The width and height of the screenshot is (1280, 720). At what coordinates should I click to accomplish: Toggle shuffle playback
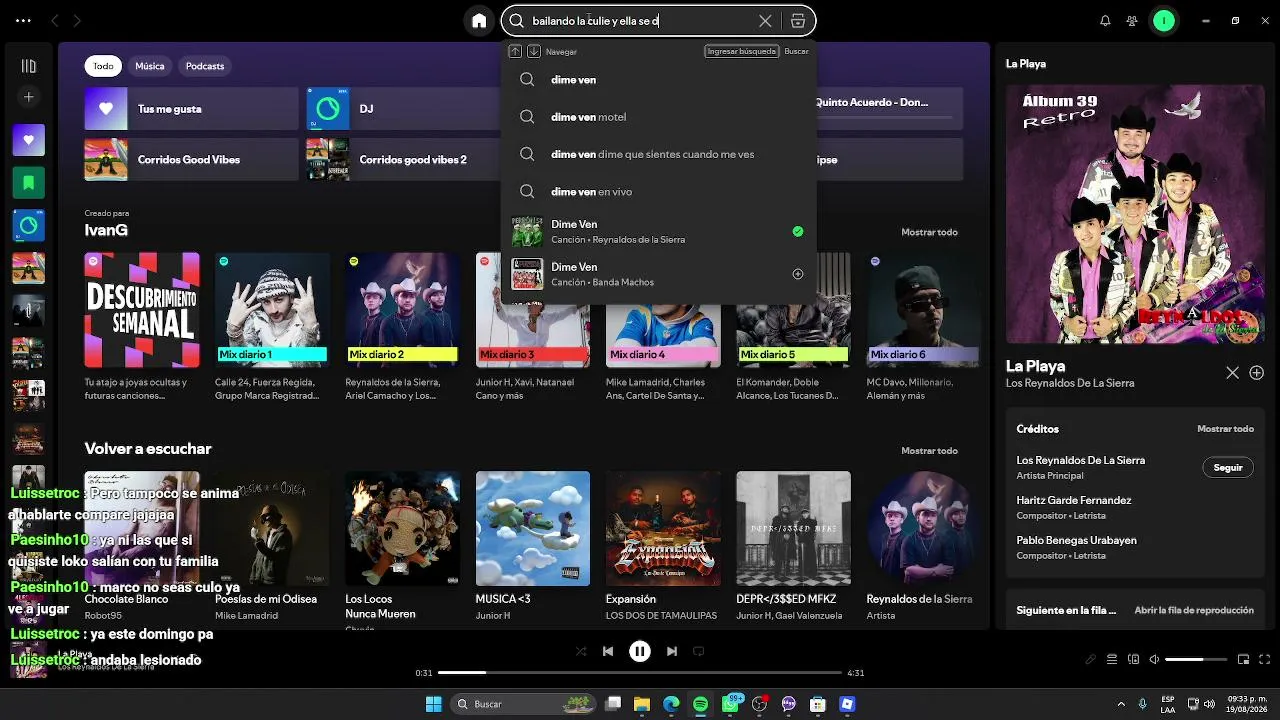point(581,651)
